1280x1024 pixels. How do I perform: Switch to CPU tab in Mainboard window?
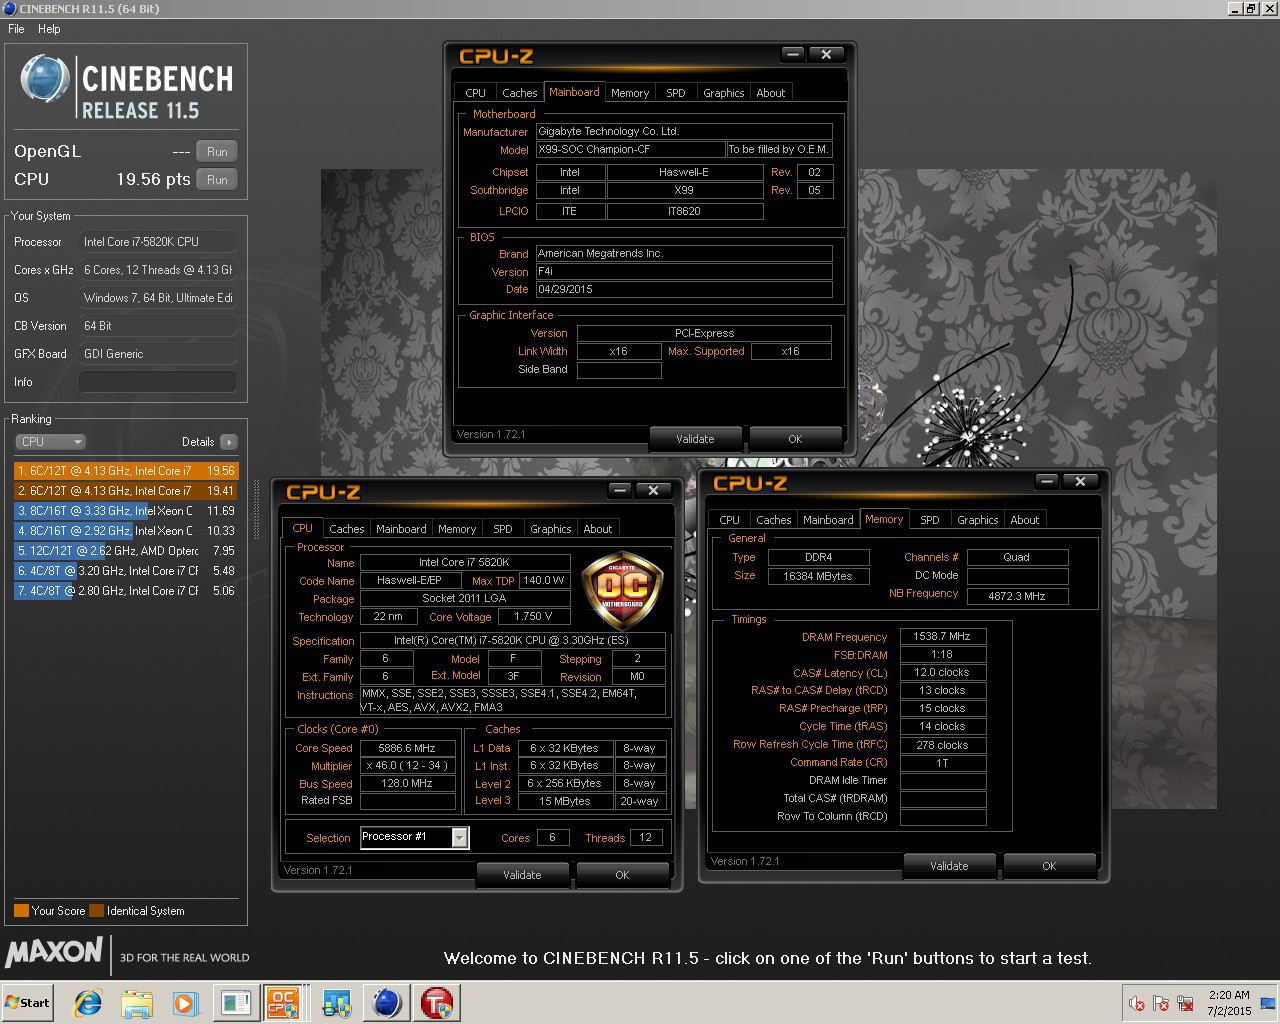point(476,93)
